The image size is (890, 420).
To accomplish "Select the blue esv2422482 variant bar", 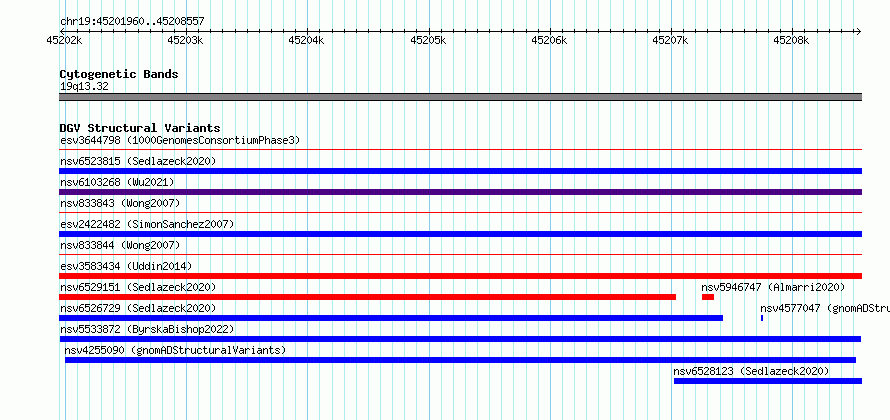I will (x=460, y=234).
